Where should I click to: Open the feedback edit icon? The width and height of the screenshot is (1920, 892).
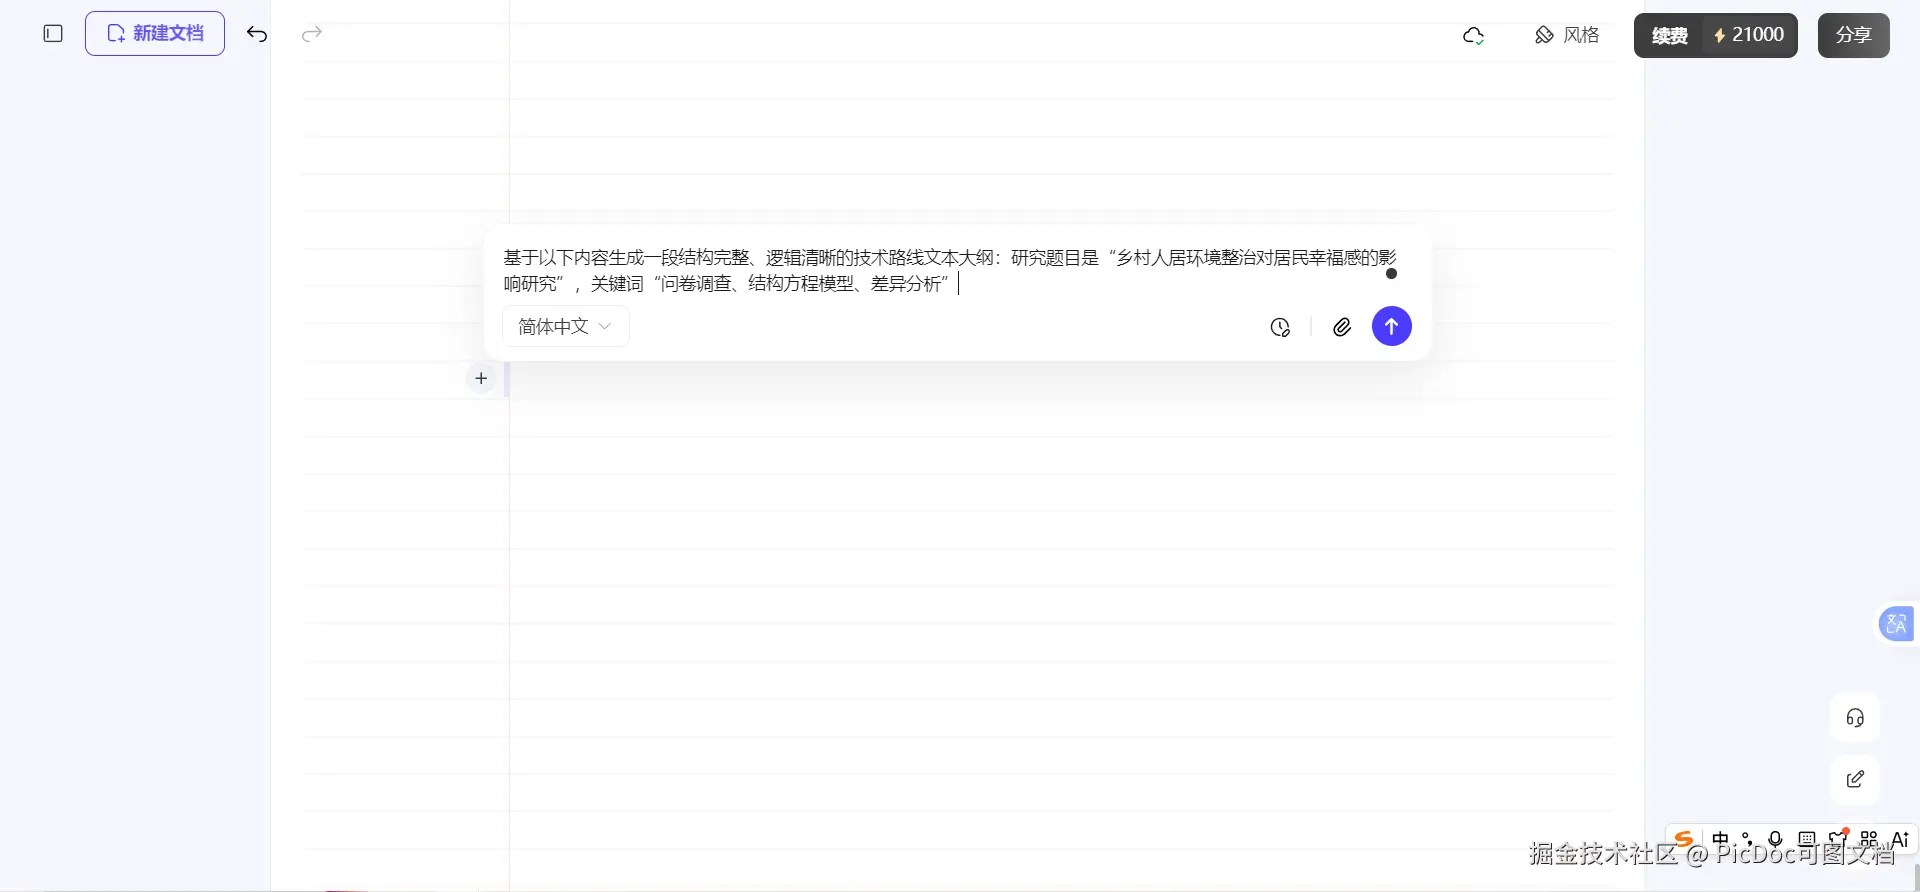coord(1855,779)
